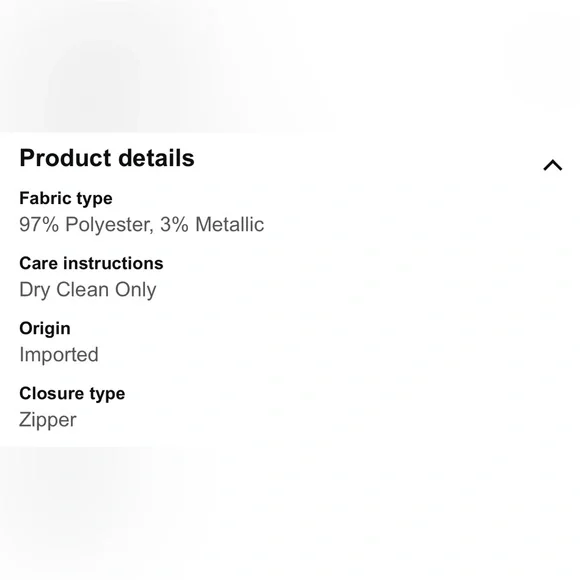Click the word Polyester in fabric composition
Image resolution: width=580 pixels, height=580 pixels.
pyautogui.click(x=109, y=225)
